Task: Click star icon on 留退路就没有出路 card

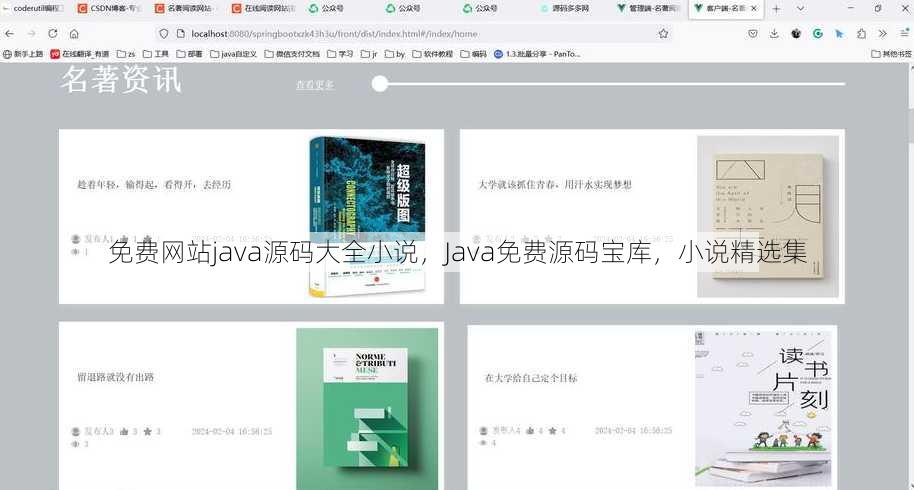Action: tap(147, 432)
